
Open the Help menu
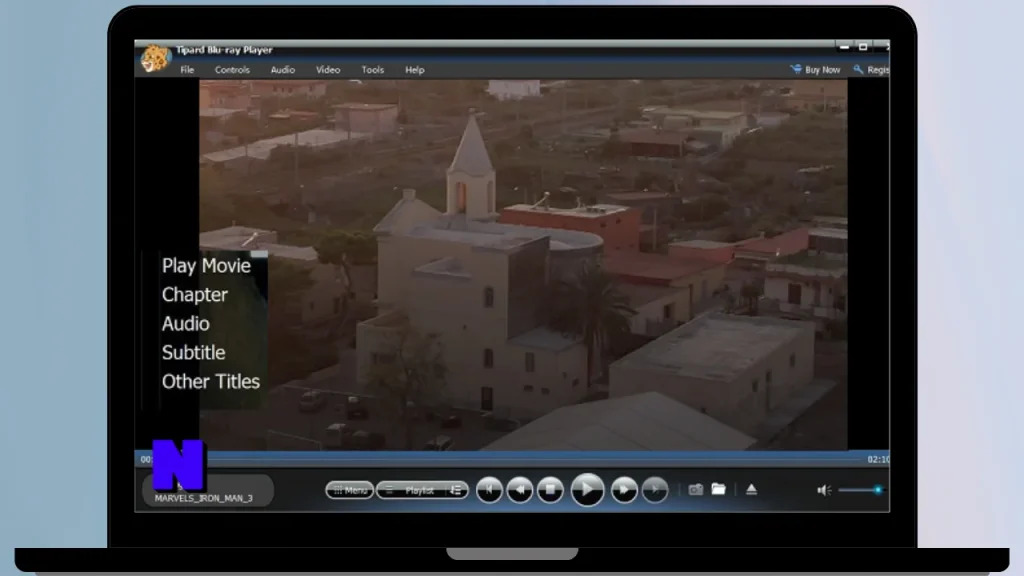pyautogui.click(x=415, y=70)
